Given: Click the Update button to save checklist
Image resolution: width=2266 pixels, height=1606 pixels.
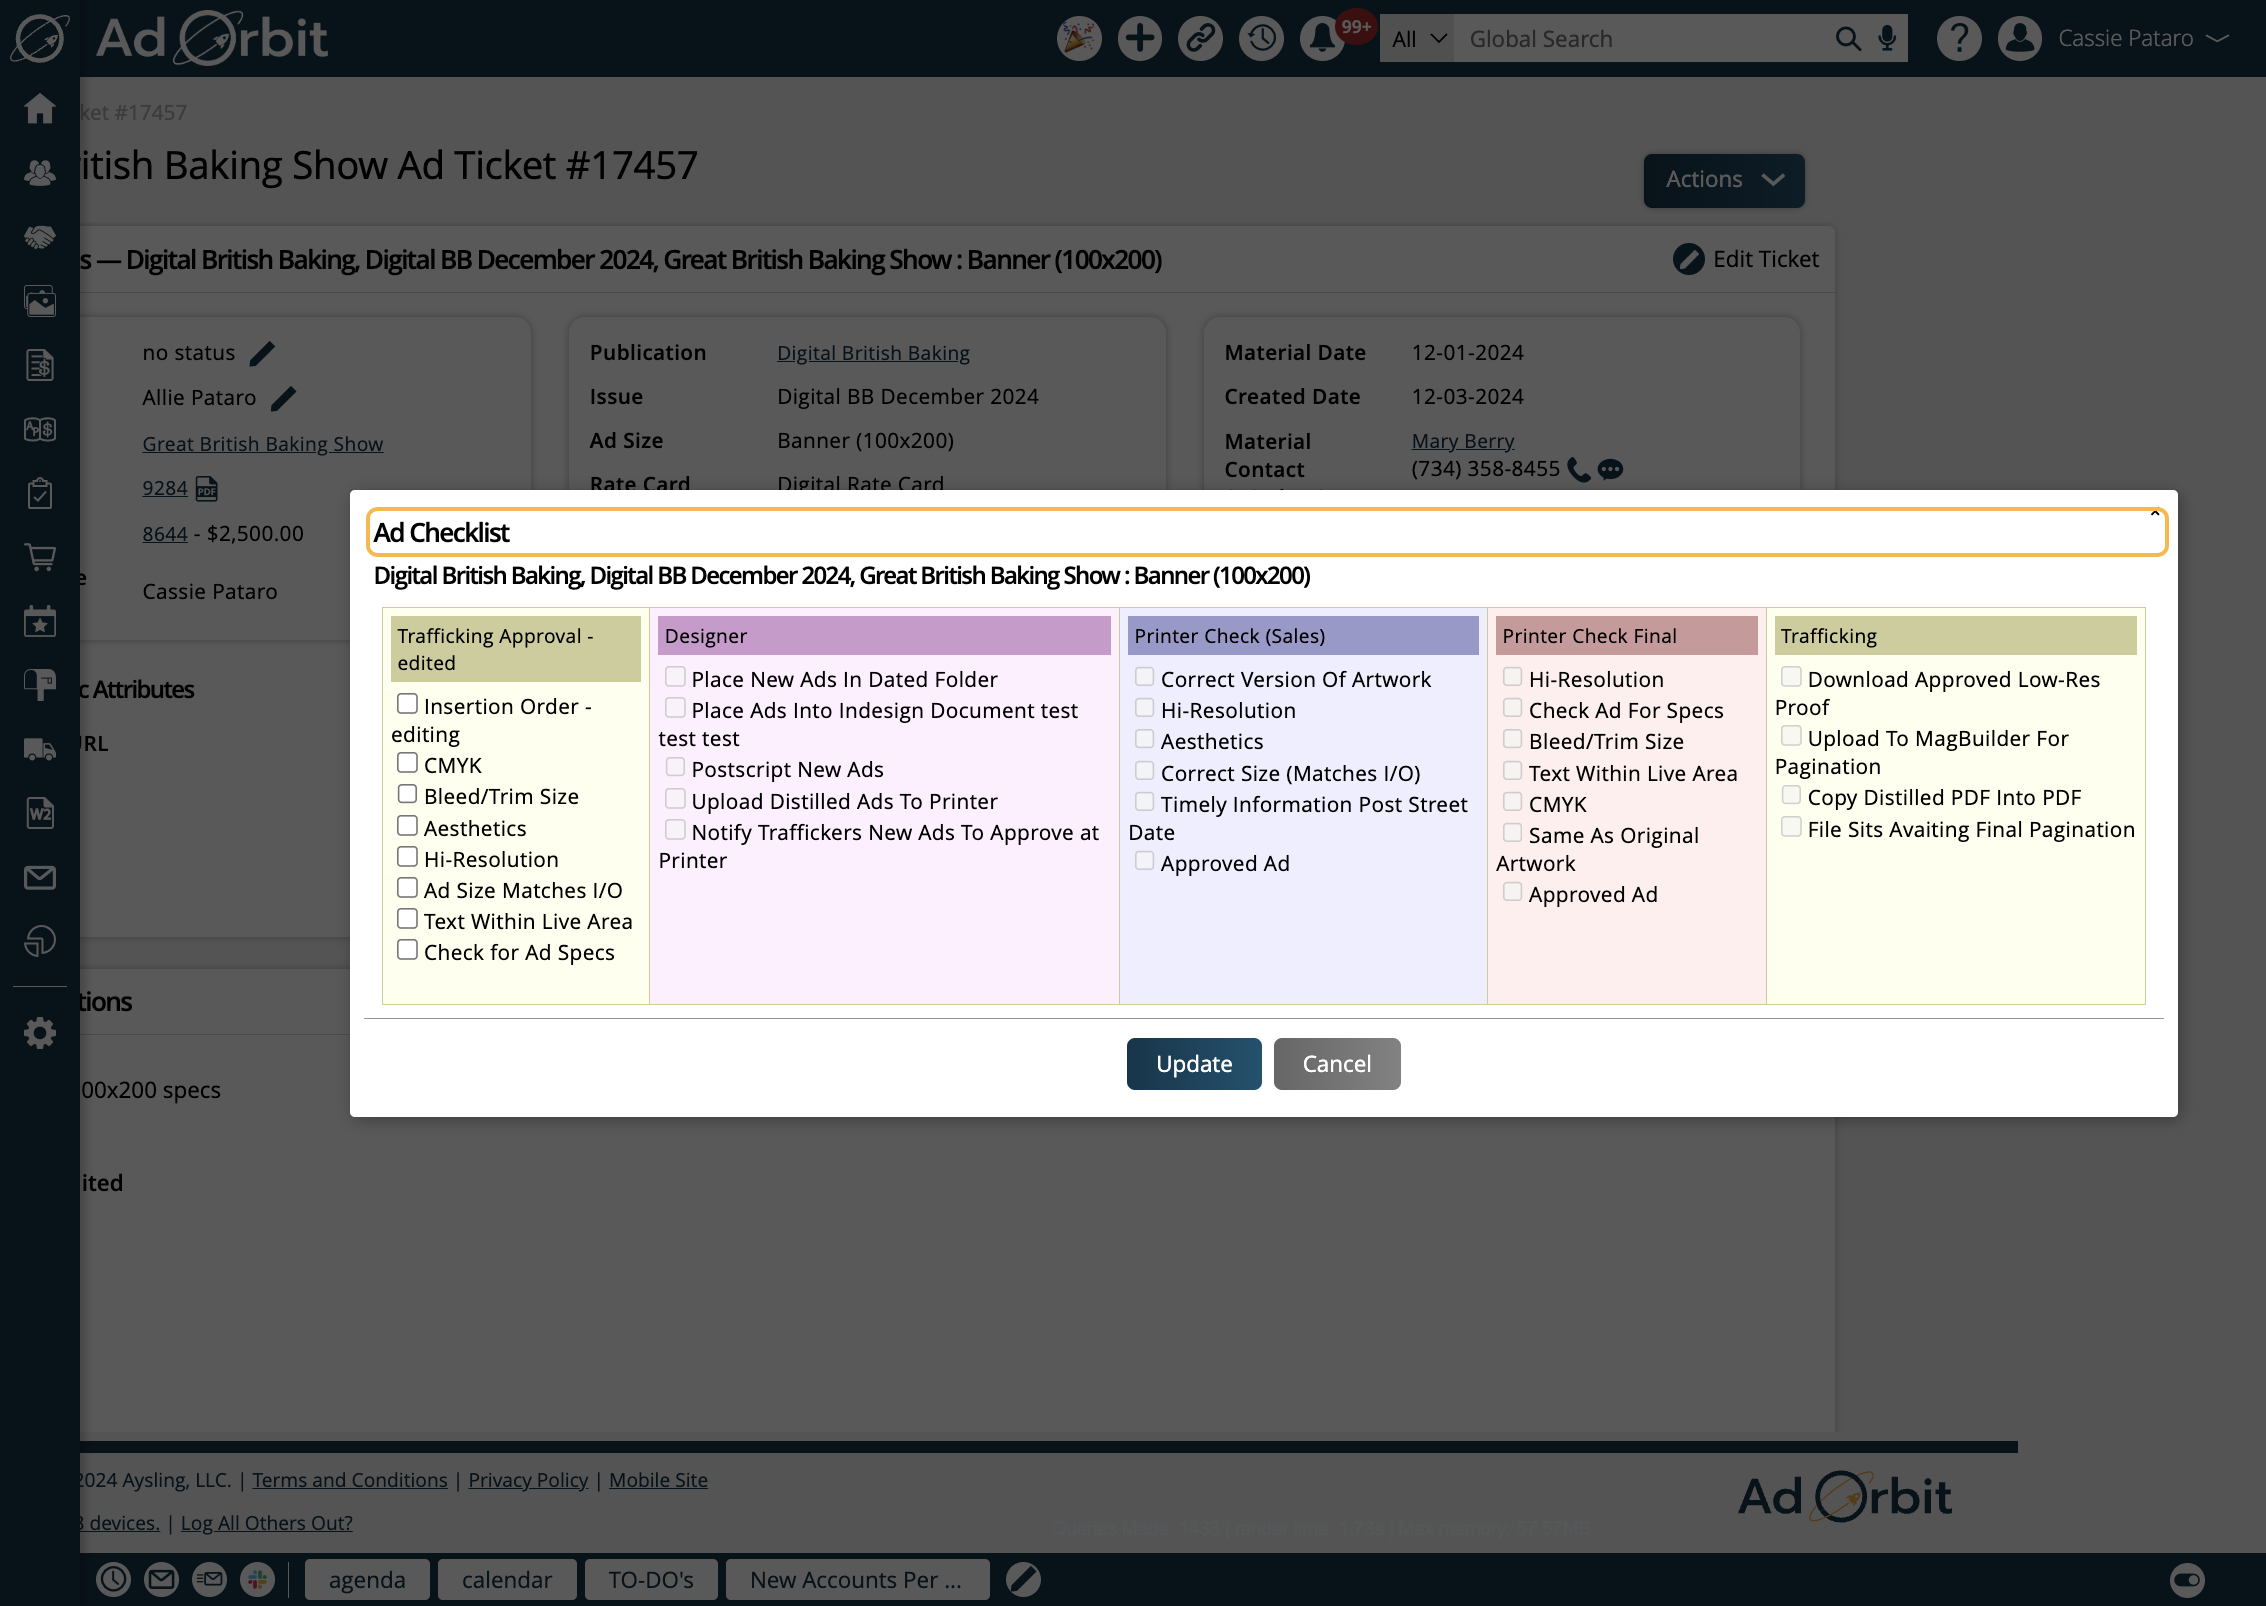Looking at the screenshot, I should pos(1194,1062).
